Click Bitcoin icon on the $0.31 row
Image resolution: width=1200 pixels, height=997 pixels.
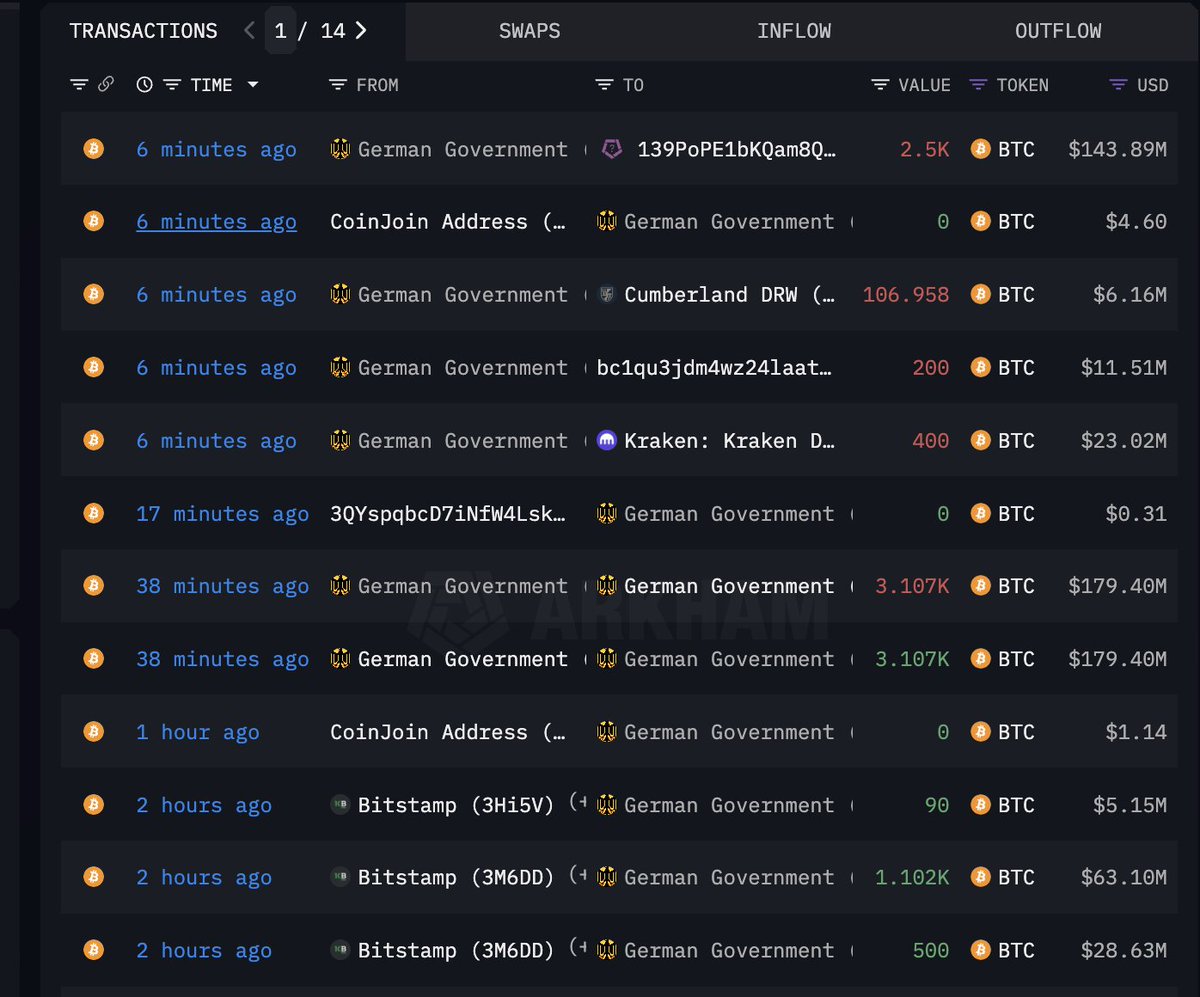click(x=93, y=513)
